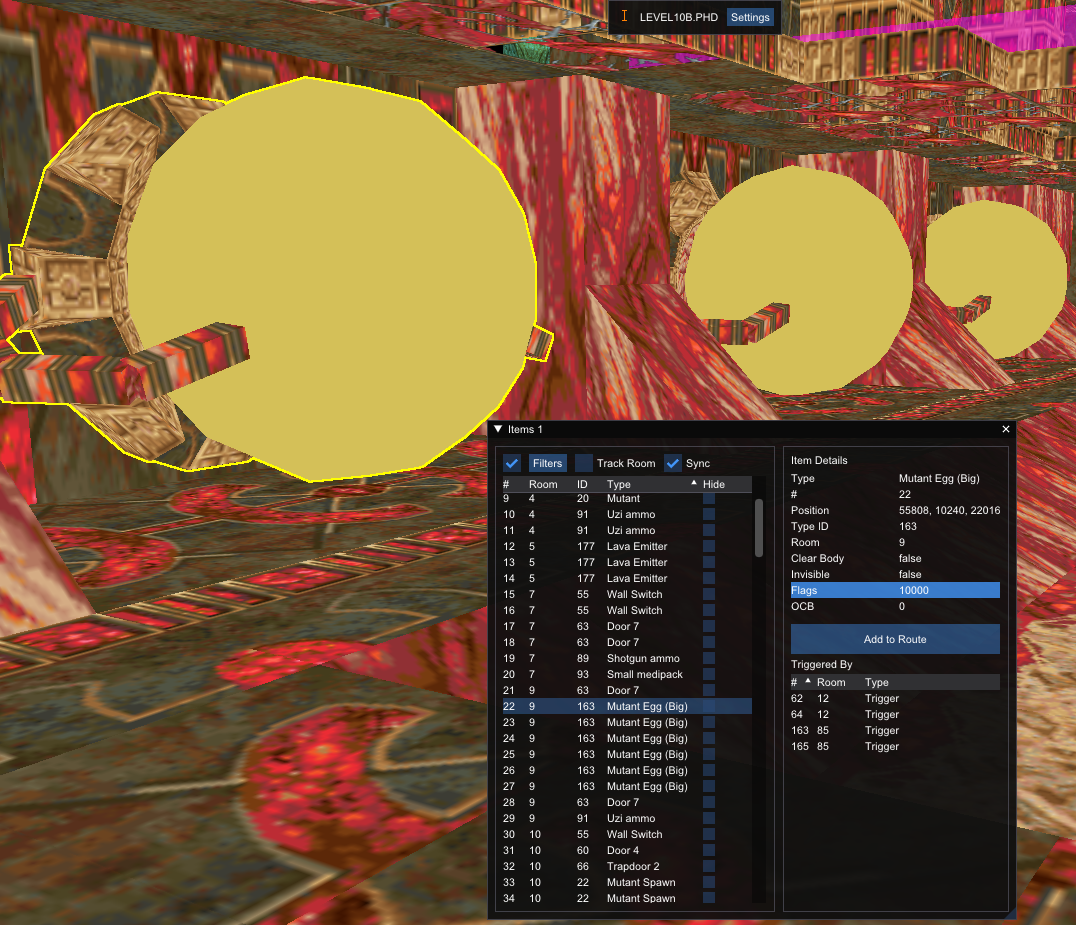Screen dimensions: 1076x925
Task: Disable the Sync checkbox
Action: pyautogui.click(x=672, y=462)
